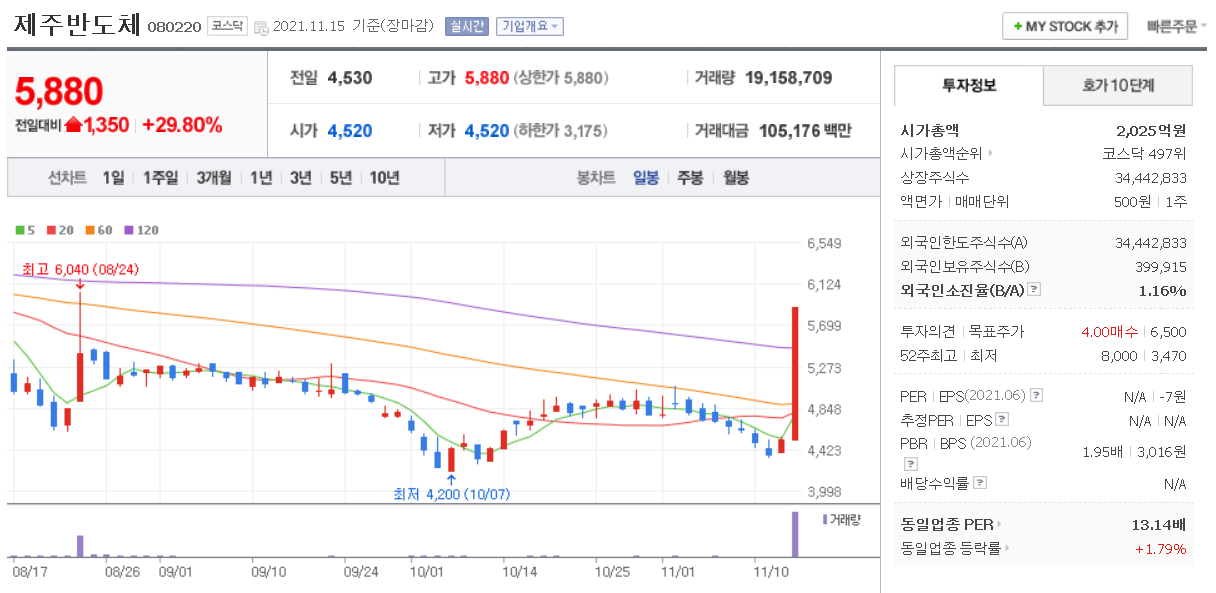
Task: Select the 1년 line chart period
Action: [x=261, y=178]
